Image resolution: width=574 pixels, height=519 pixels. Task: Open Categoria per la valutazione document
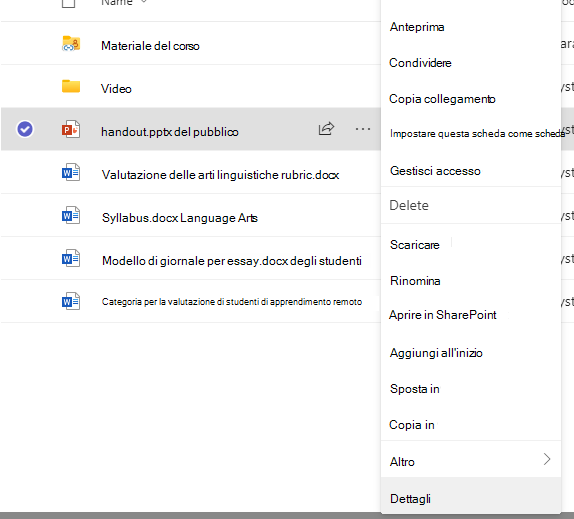tap(232, 302)
